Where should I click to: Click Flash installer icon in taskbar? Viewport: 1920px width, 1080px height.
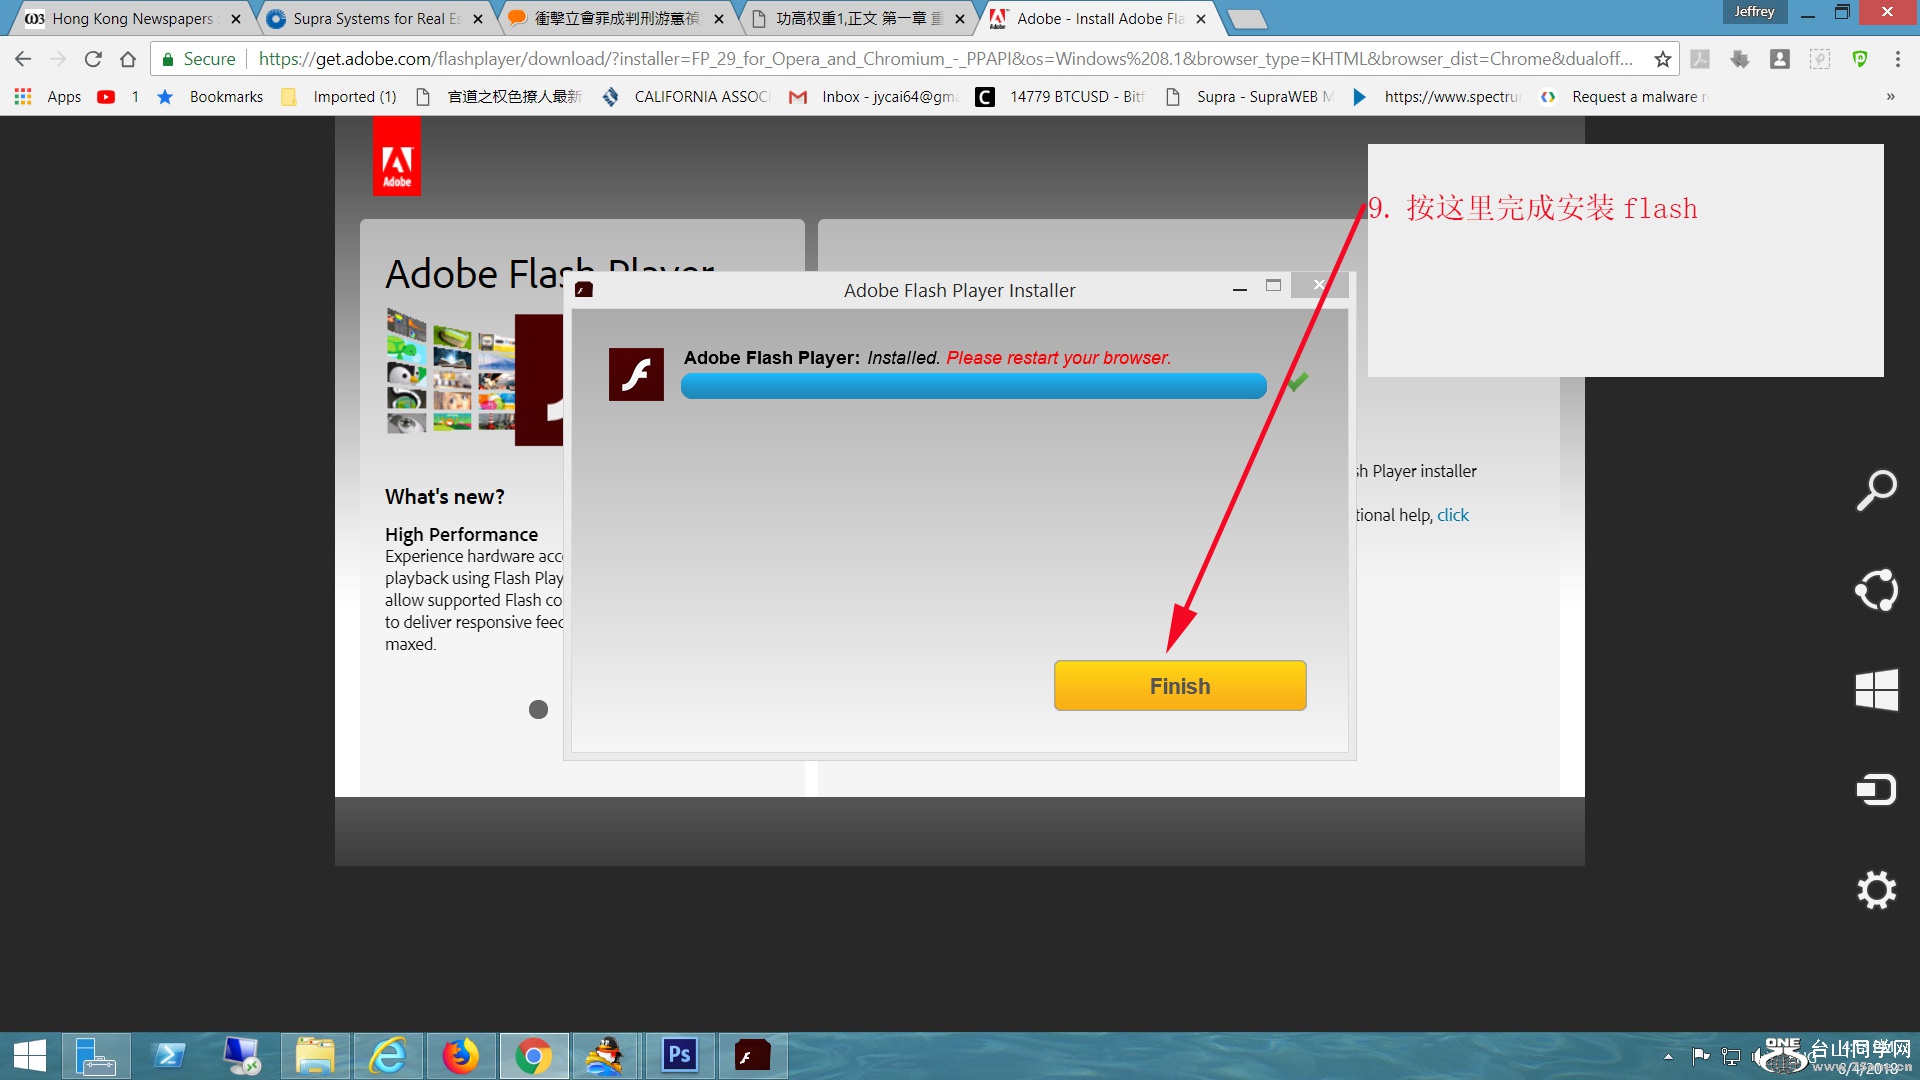tap(753, 1056)
